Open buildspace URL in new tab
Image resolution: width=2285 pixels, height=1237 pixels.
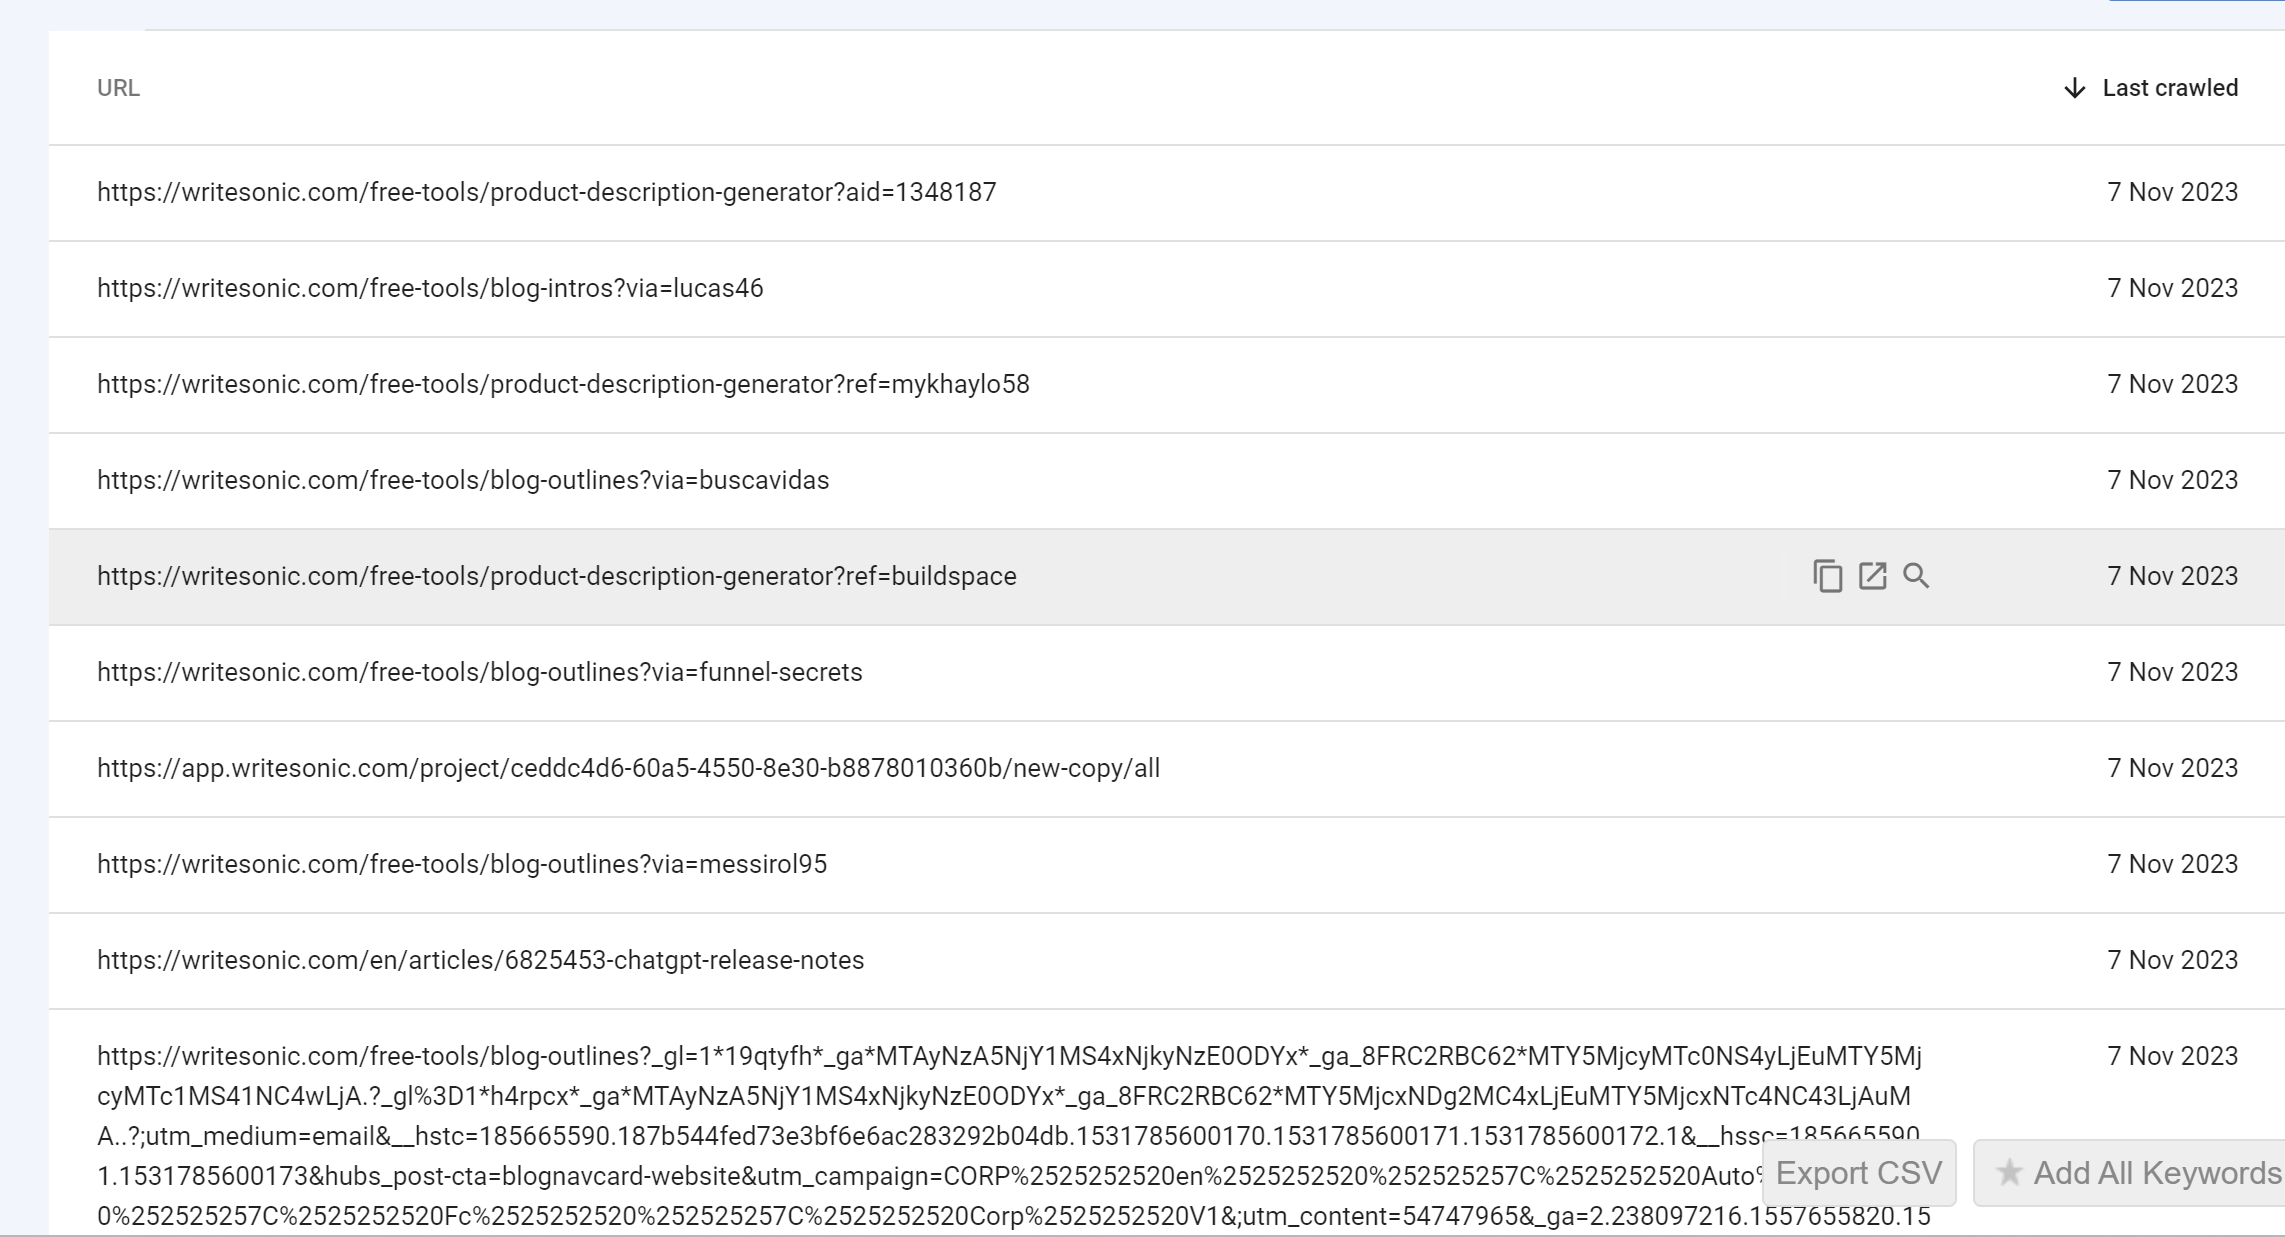point(1872,576)
